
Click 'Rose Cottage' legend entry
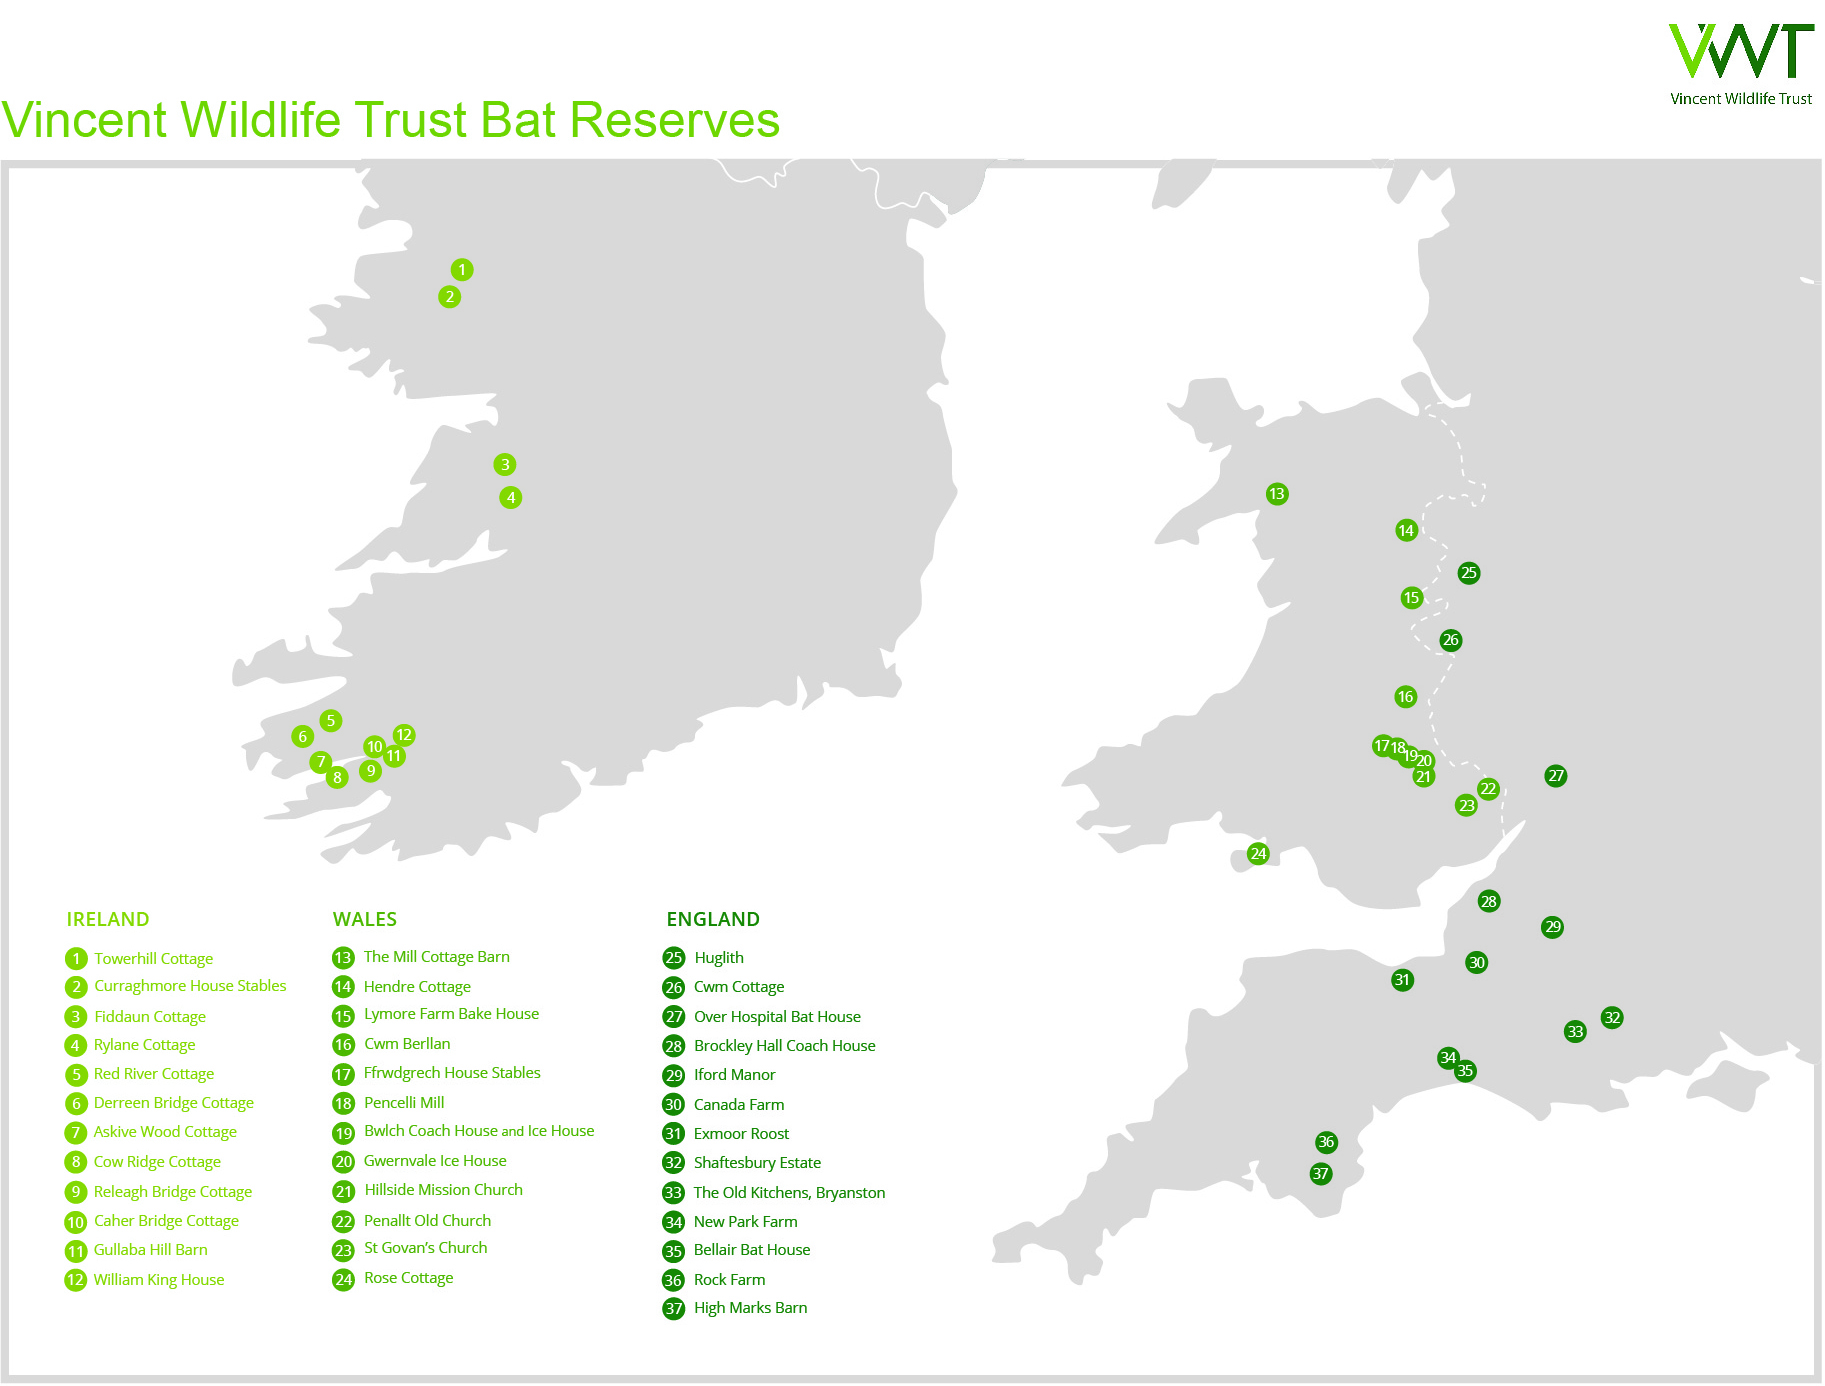[x=409, y=1278]
